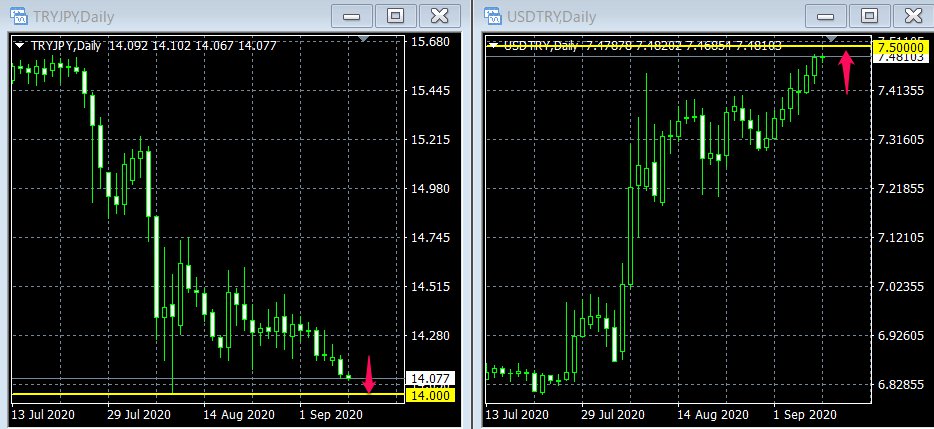This screenshot has height=429, width=934.
Task: Click the 14.745 price axis value
Action: click(x=431, y=237)
